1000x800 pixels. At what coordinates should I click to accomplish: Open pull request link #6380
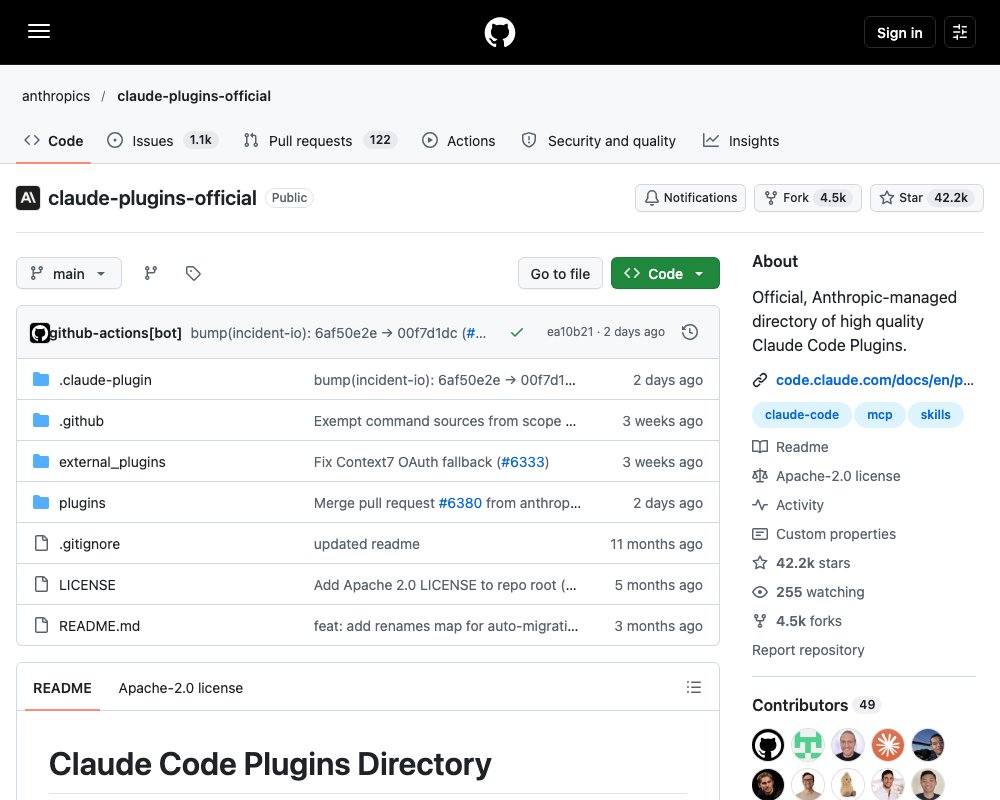pos(460,503)
